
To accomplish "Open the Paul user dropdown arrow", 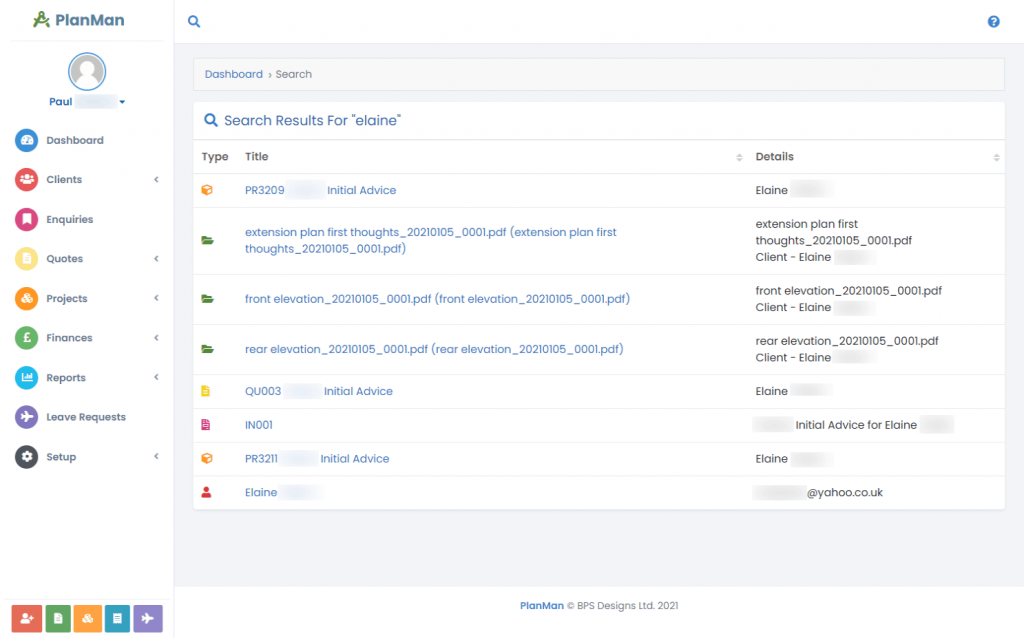I will (122, 102).
